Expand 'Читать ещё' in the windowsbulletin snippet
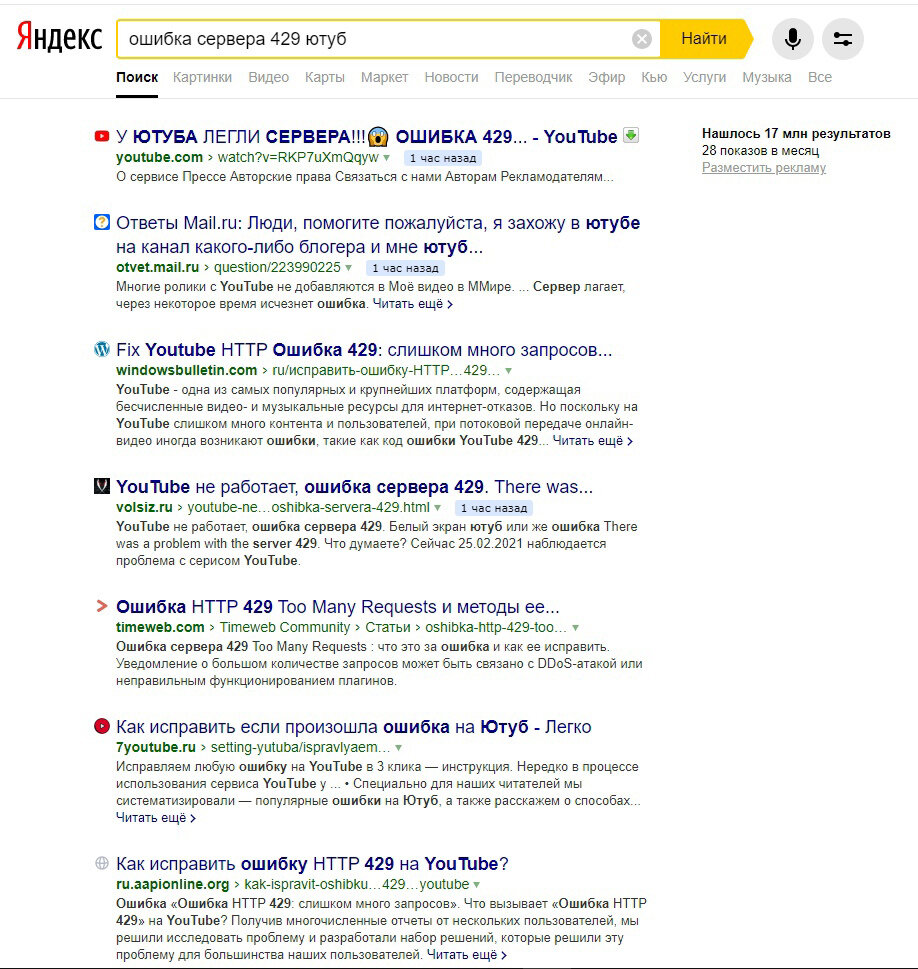 (592, 441)
